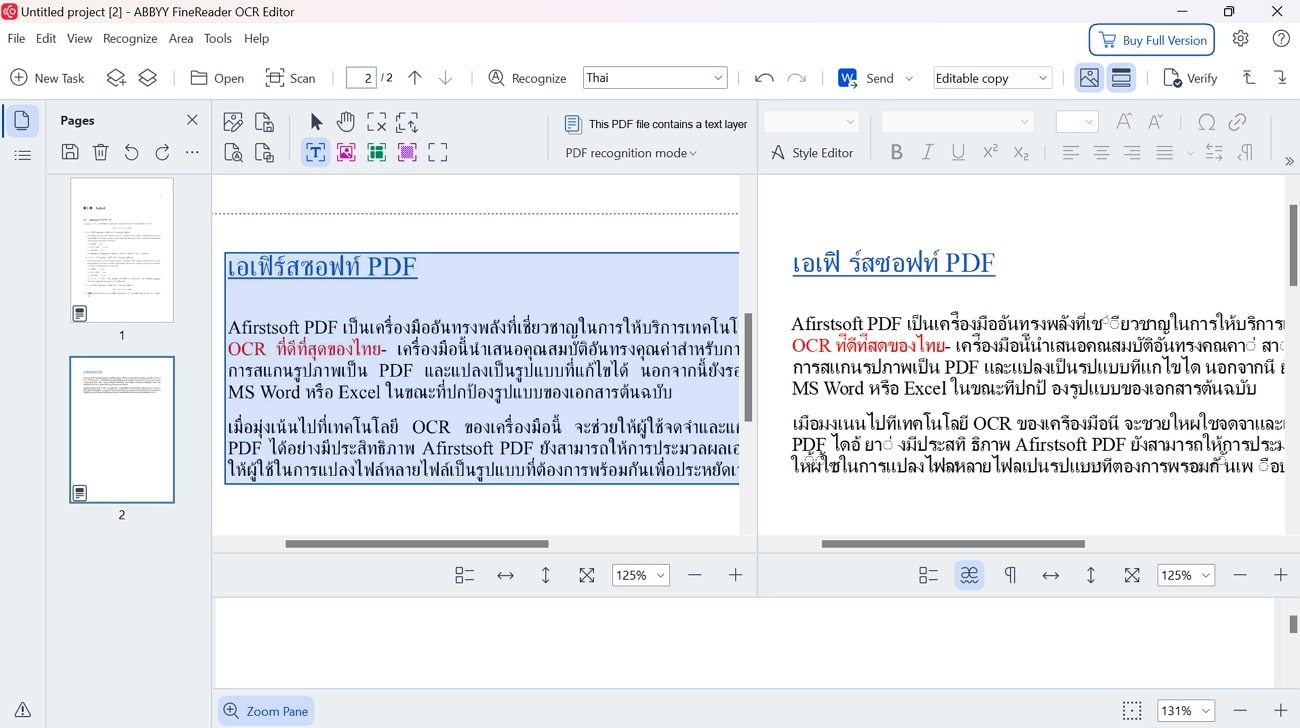Screen dimensions: 1300x728
Task: Select the Draw Background Picture Area tool
Action: [407, 152]
